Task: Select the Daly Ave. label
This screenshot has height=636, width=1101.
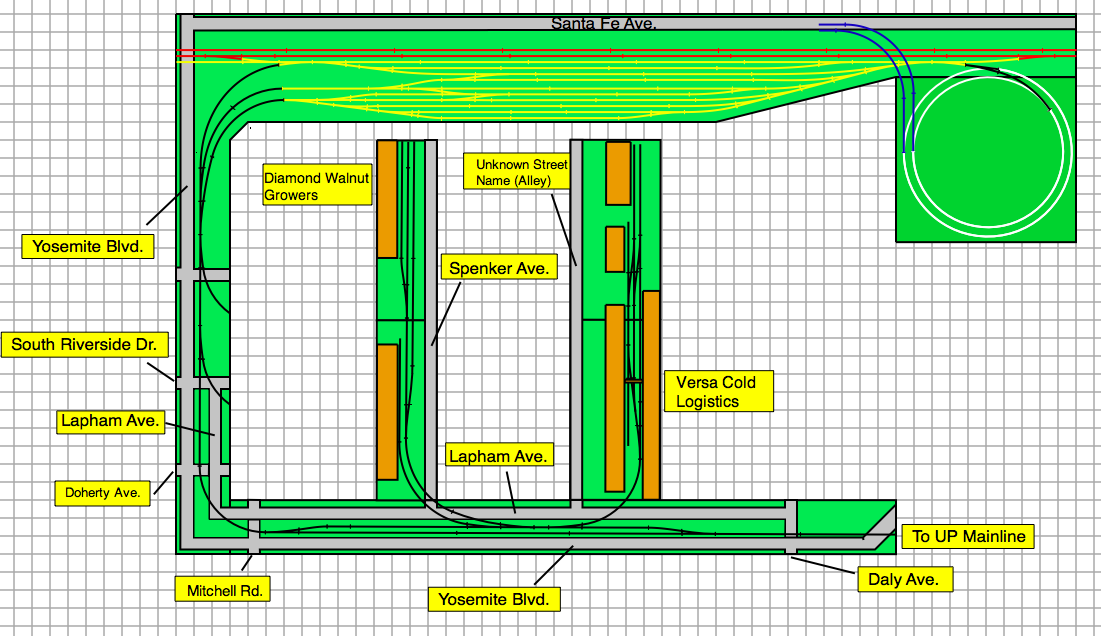Action: click(904, 579)
